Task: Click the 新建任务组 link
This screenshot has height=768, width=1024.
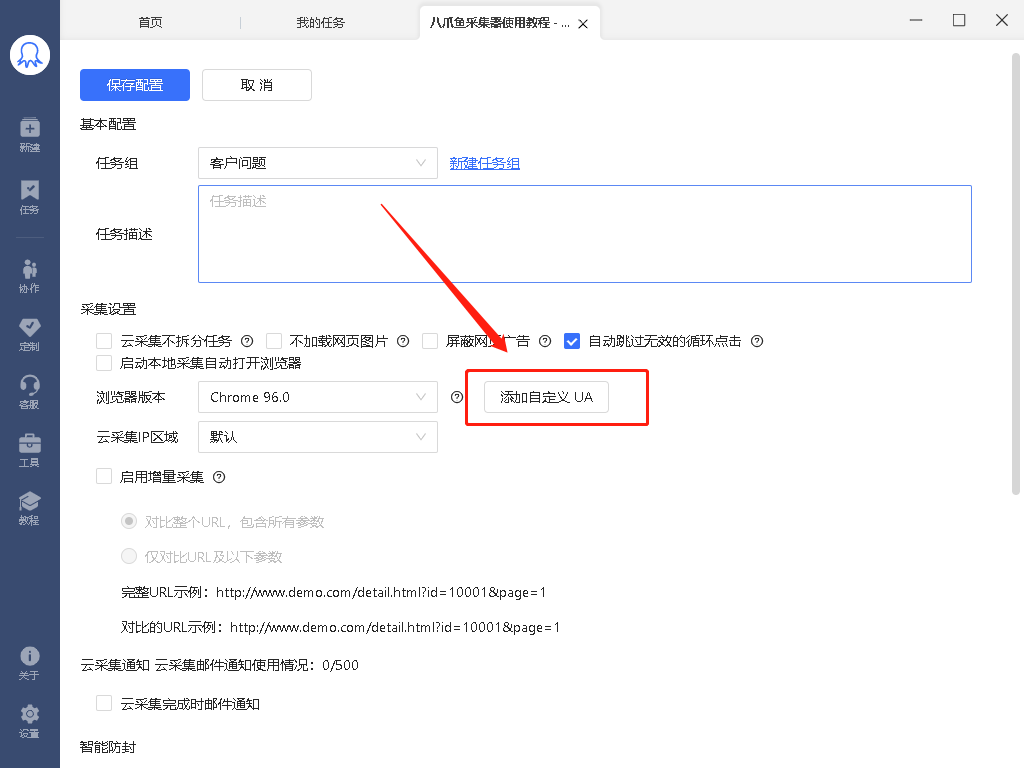Action: pyautogui.click(x=485, y=163)
